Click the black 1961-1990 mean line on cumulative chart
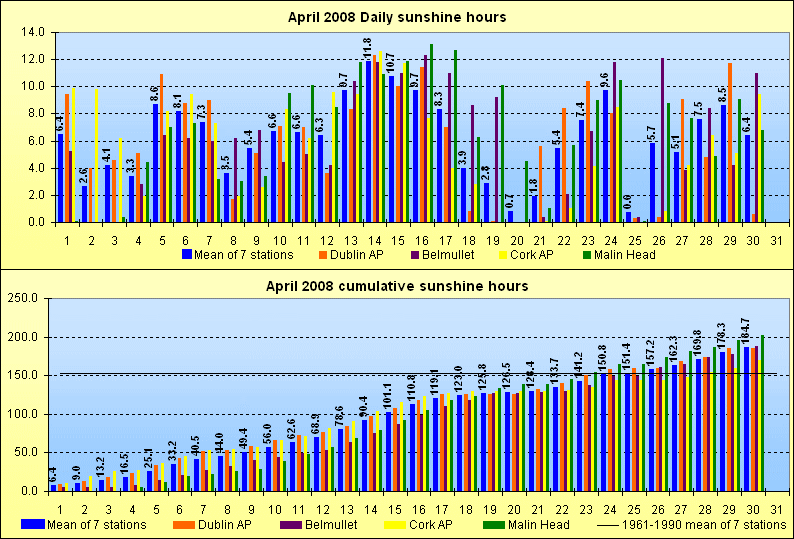Image resolution: width=794 pixels, height=539 pixels. point(418,374)
